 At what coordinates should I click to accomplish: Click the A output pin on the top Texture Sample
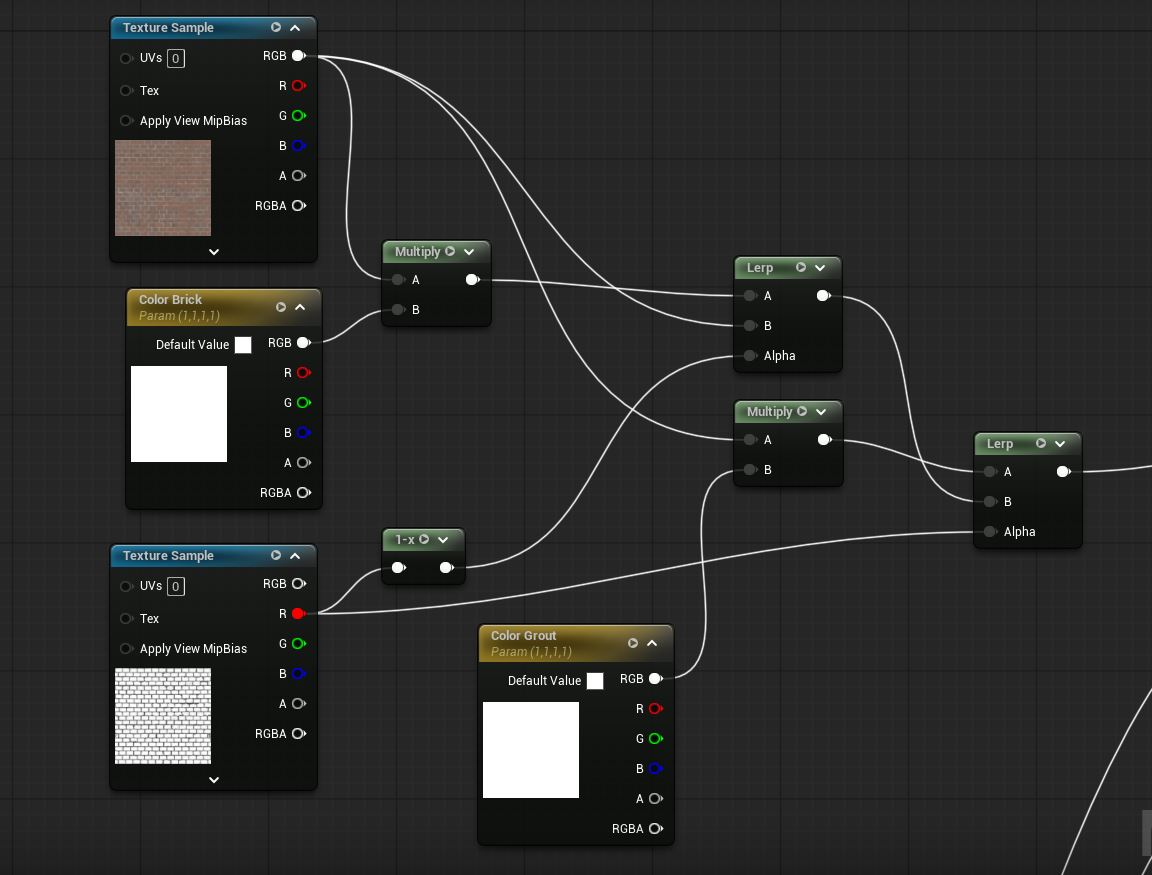(298, 175)
